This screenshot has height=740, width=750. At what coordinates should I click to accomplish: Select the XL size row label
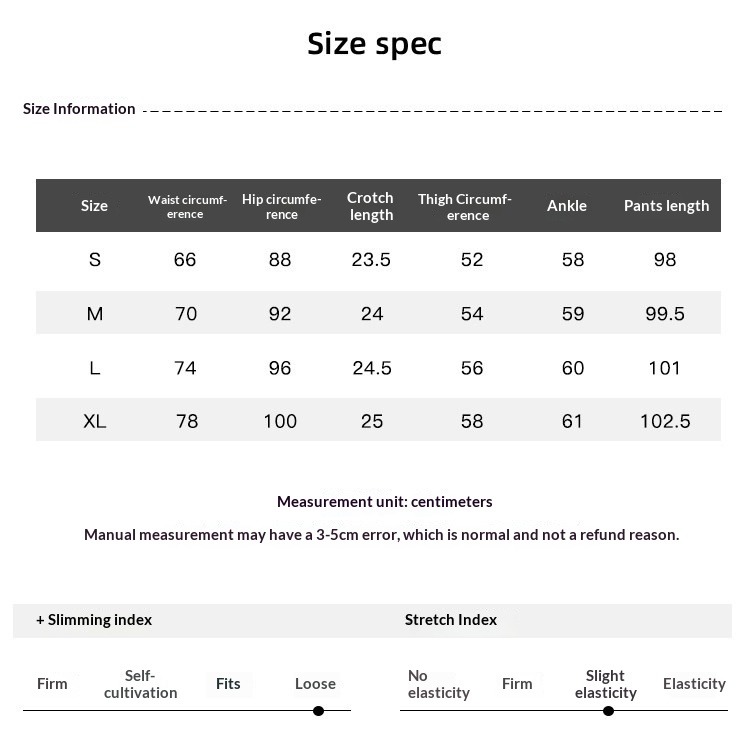(95, 421)
